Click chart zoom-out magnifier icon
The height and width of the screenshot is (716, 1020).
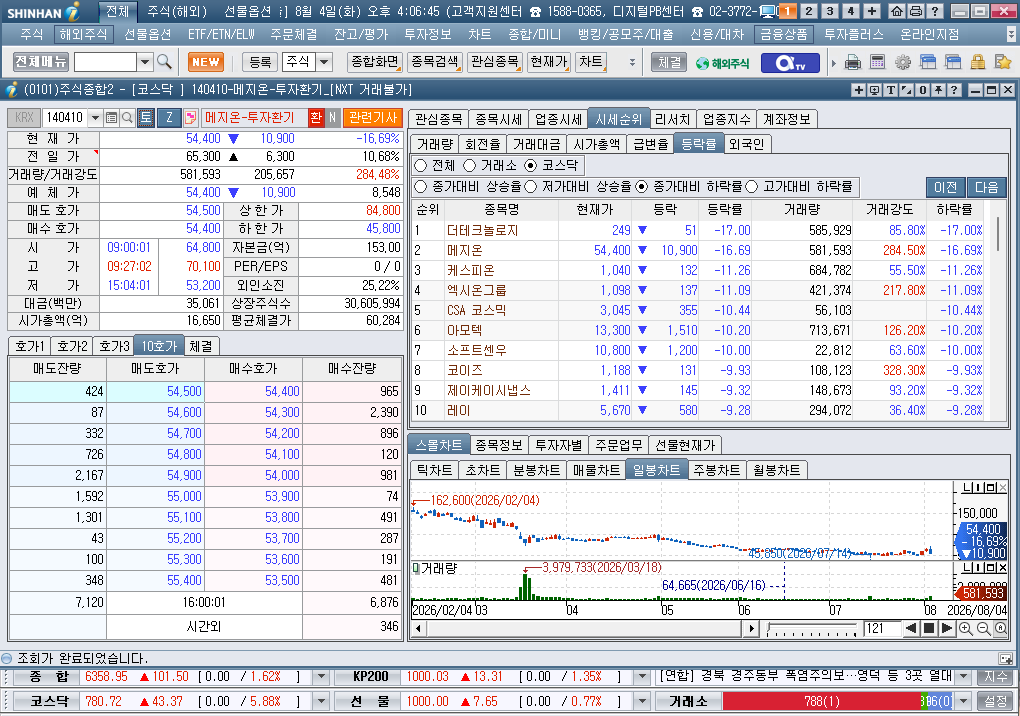click(x=983, y=628)
